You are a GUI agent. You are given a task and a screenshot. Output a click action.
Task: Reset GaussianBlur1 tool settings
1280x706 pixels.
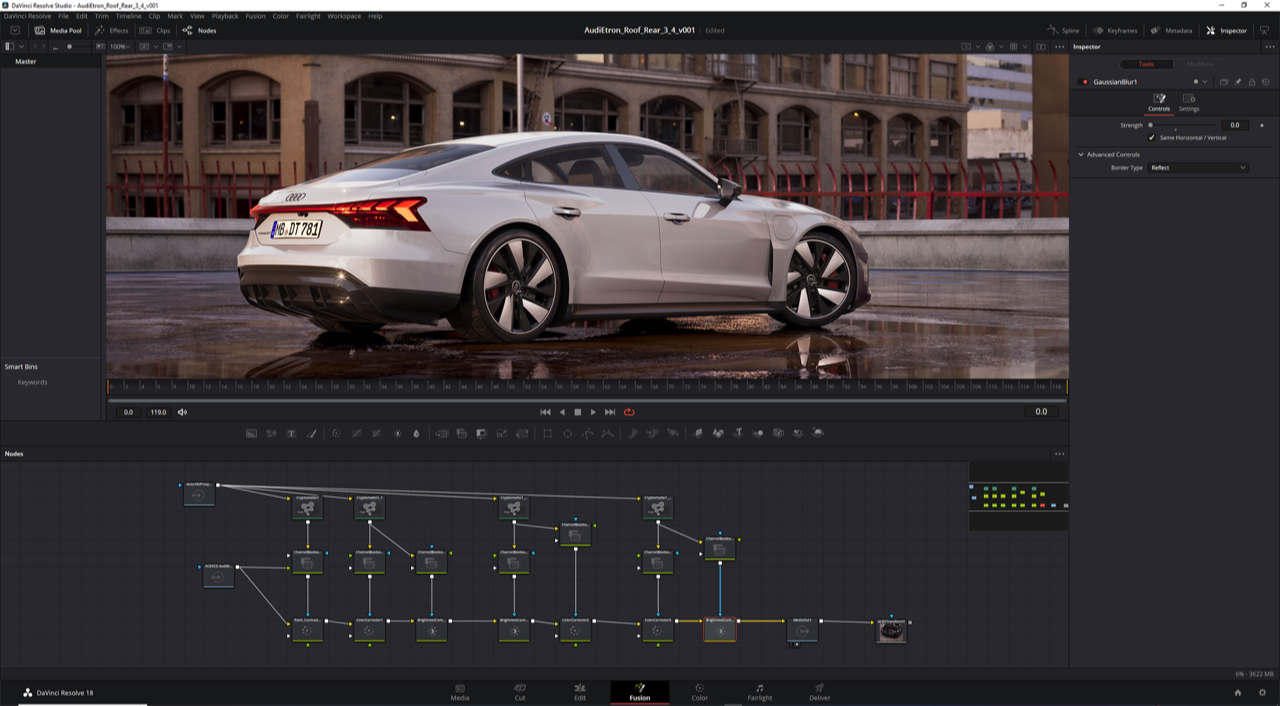point(1265,82)
